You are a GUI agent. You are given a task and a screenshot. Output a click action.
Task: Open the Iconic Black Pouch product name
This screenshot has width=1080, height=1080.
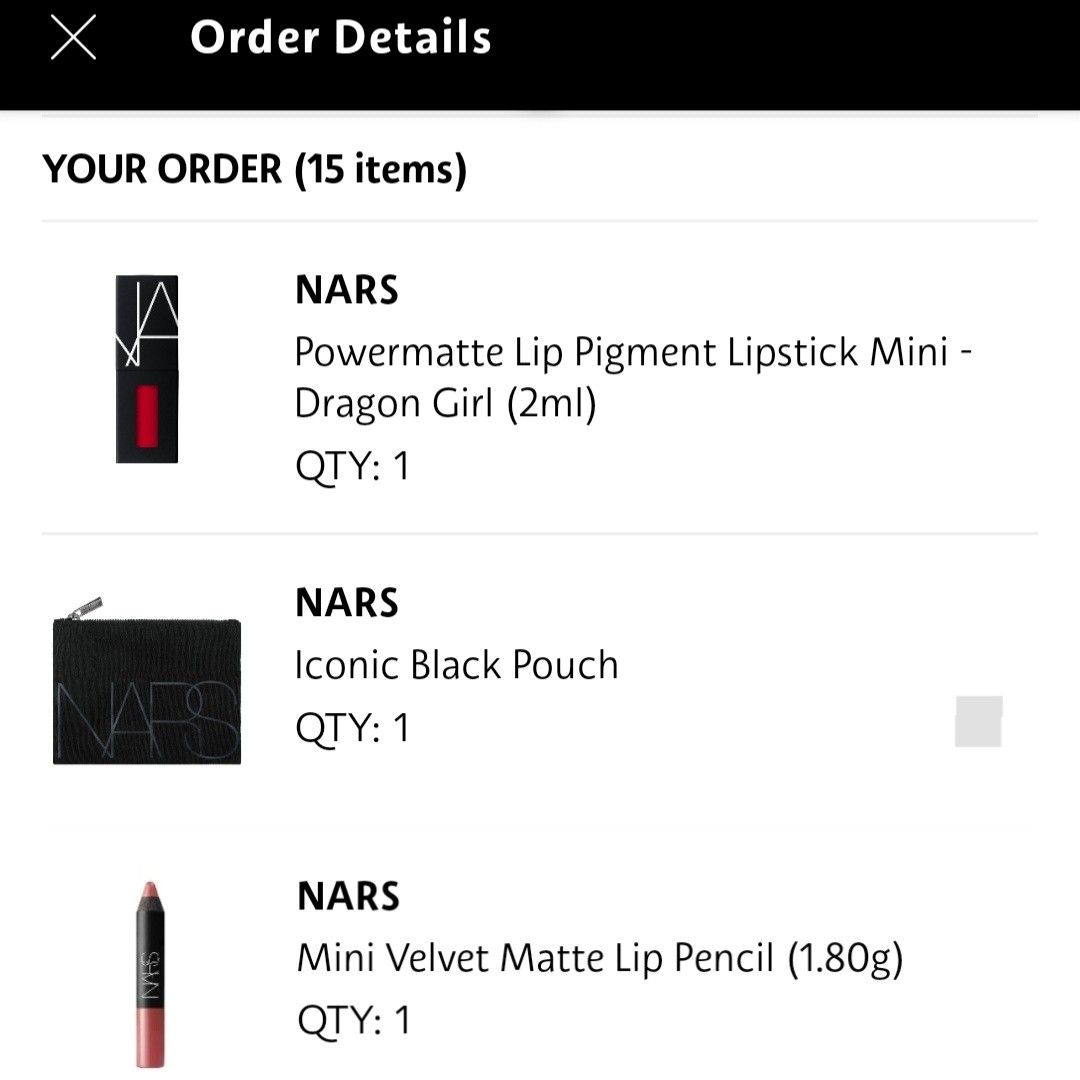point(456,663)
